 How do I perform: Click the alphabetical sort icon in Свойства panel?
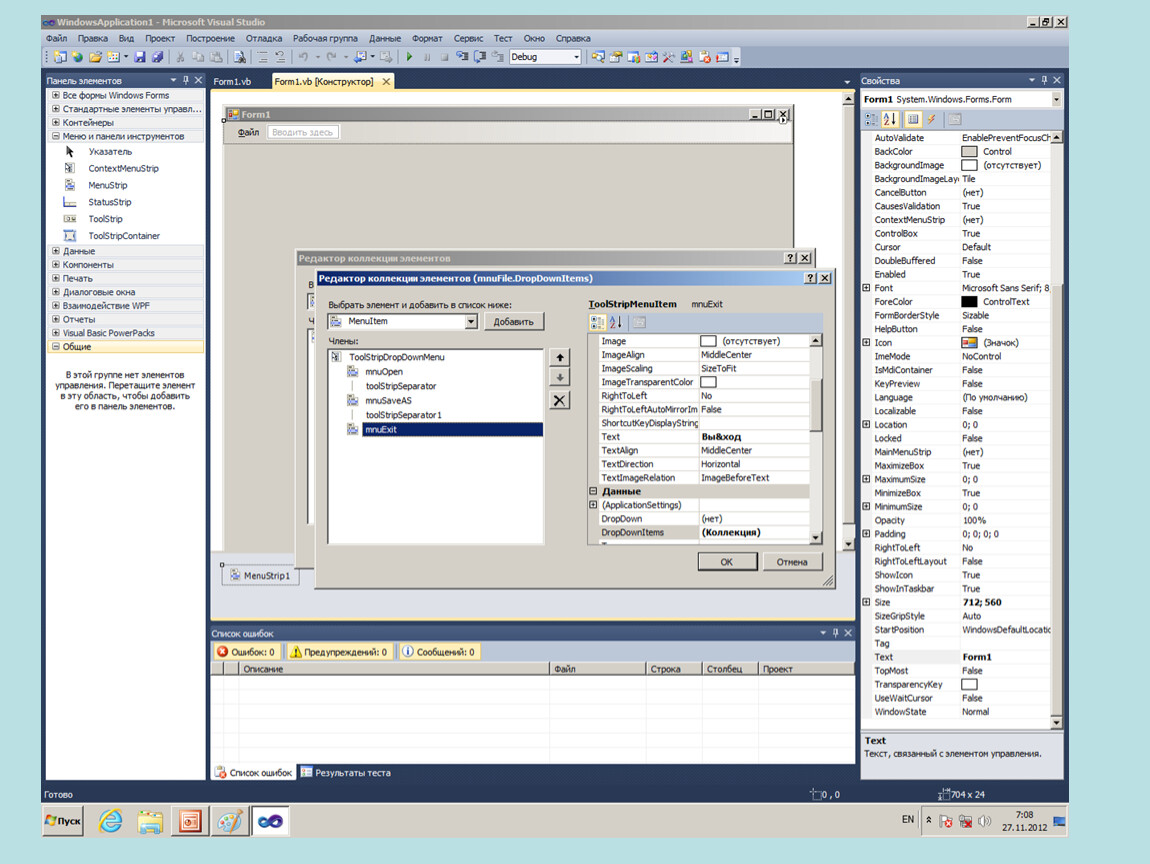(890, 119)
